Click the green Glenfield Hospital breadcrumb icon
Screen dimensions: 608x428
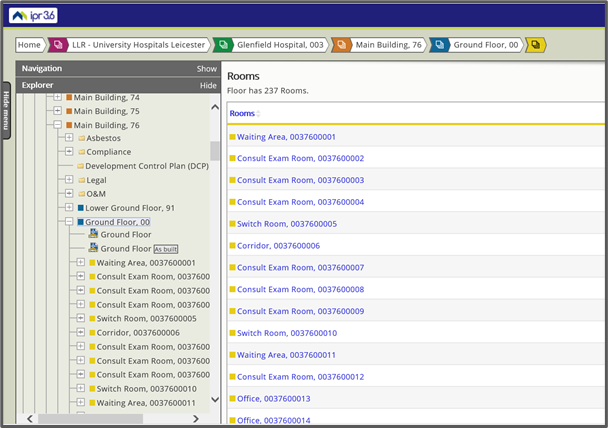click(223, 45)
